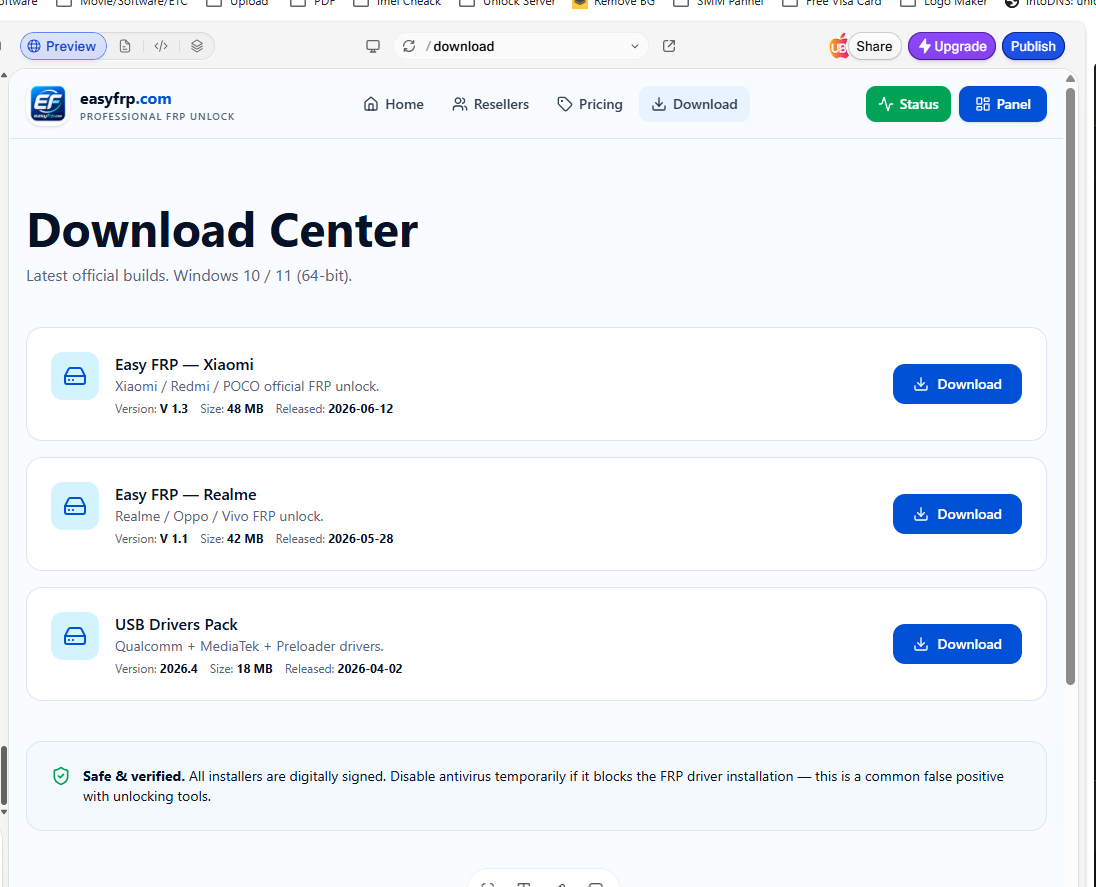Click the desktop device view icon
Image resolution: width=1096 pixels, height=887 pixels.
pyautogui.click(x=373, y=46)
